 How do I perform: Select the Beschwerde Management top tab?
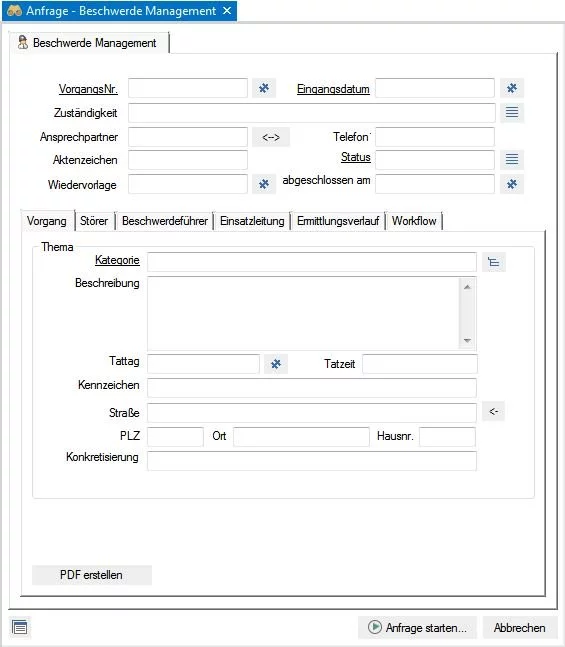click(89, 43)
